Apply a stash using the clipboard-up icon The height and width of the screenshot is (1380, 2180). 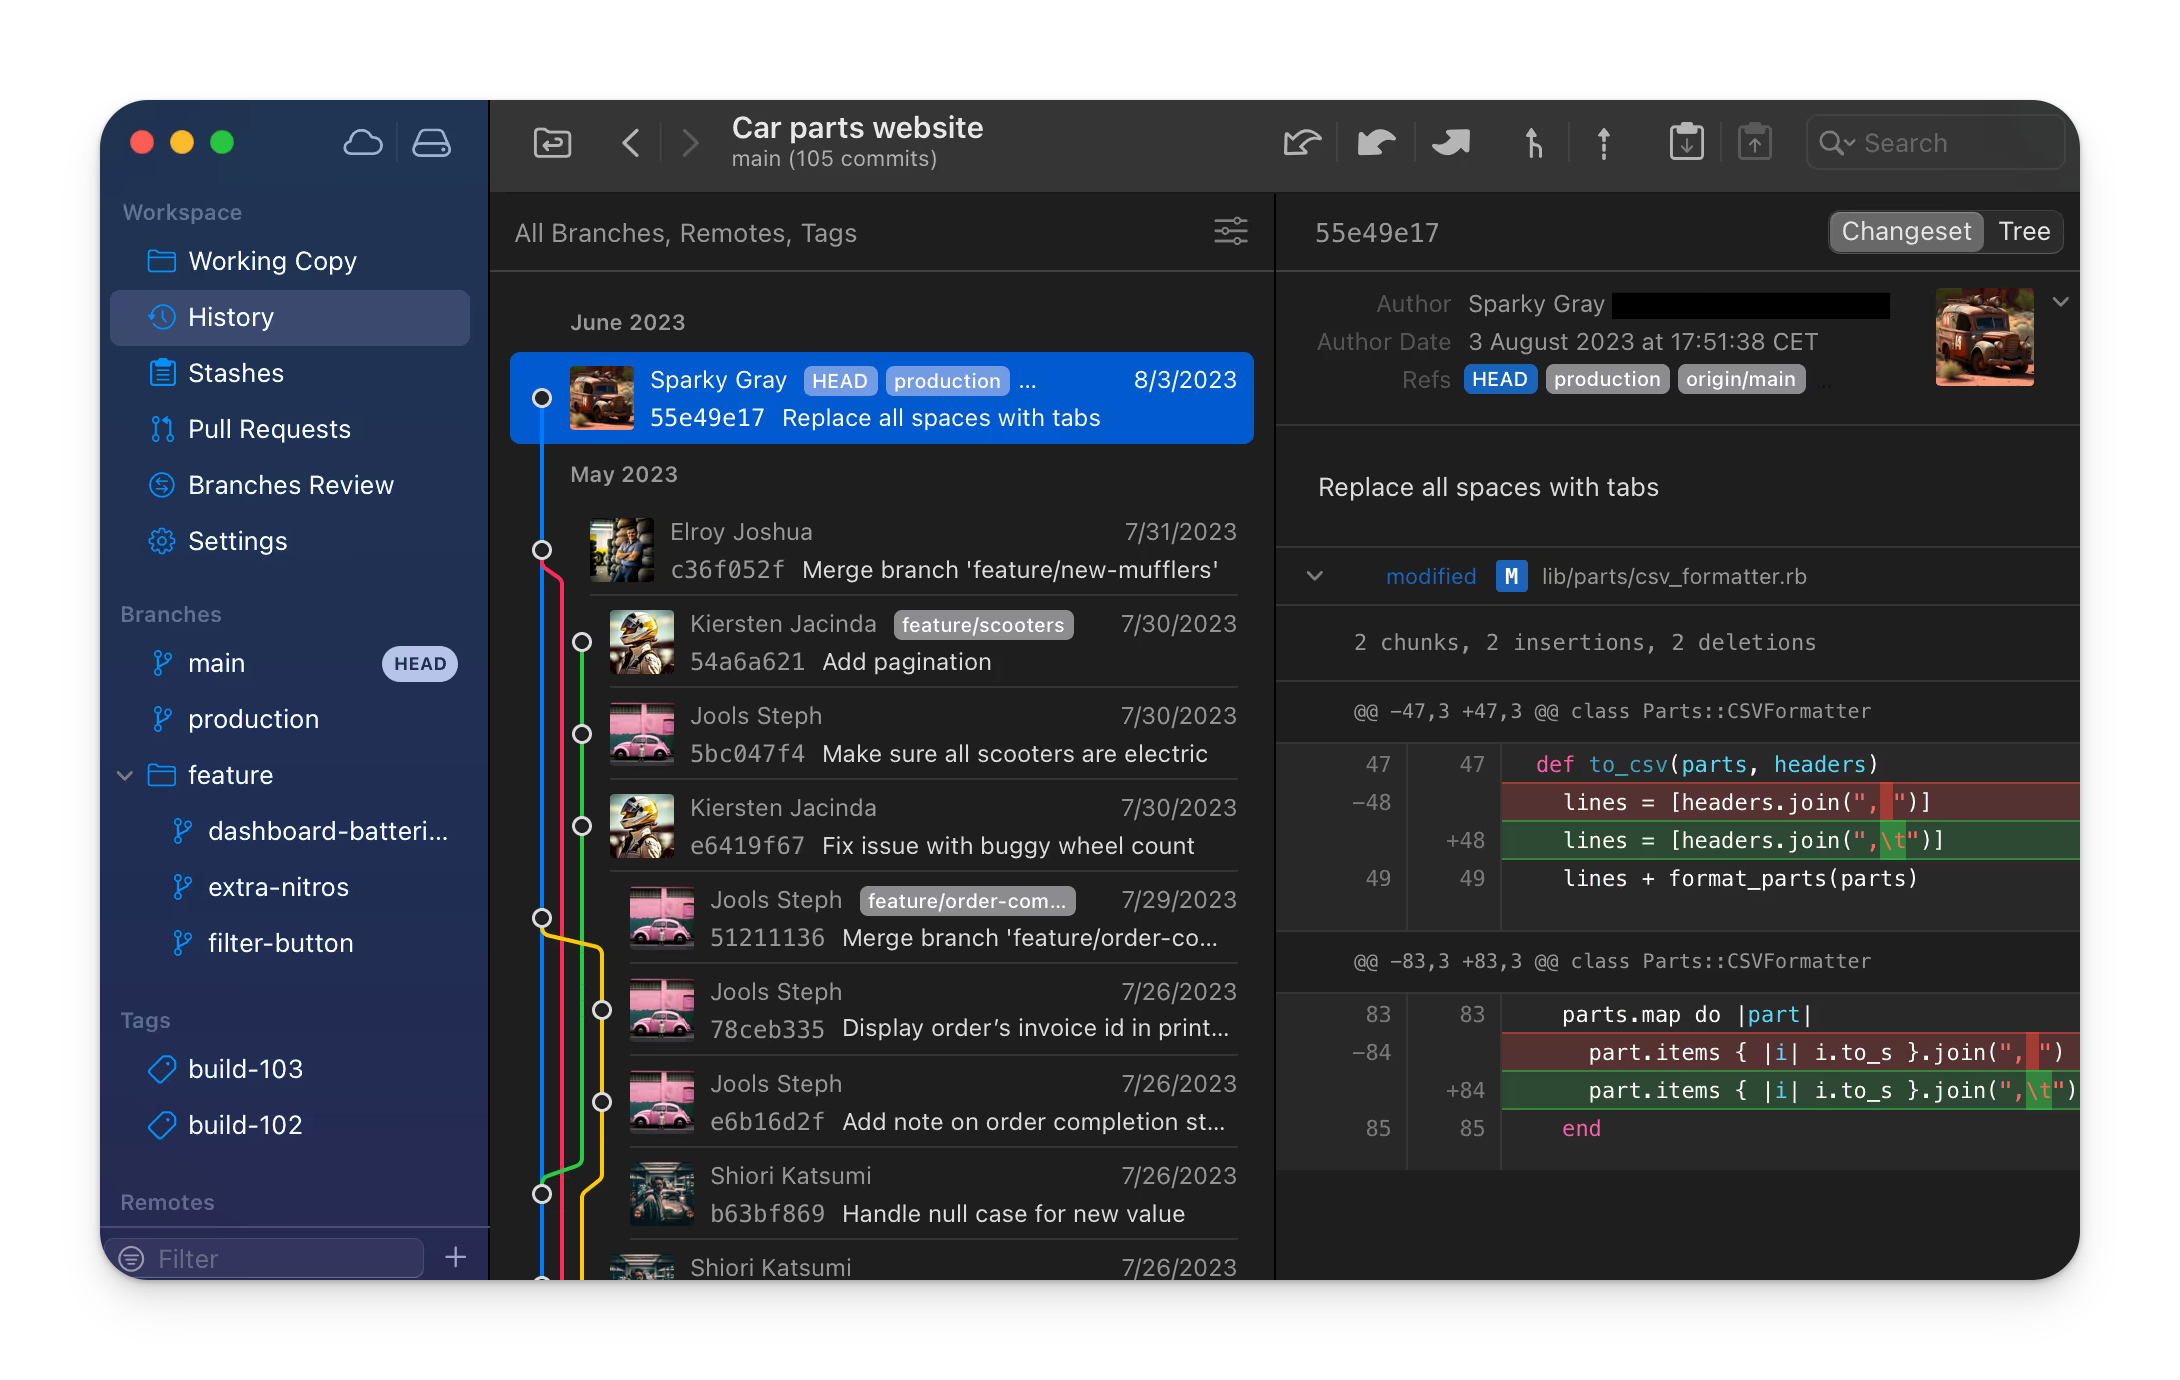point(1755,143)
